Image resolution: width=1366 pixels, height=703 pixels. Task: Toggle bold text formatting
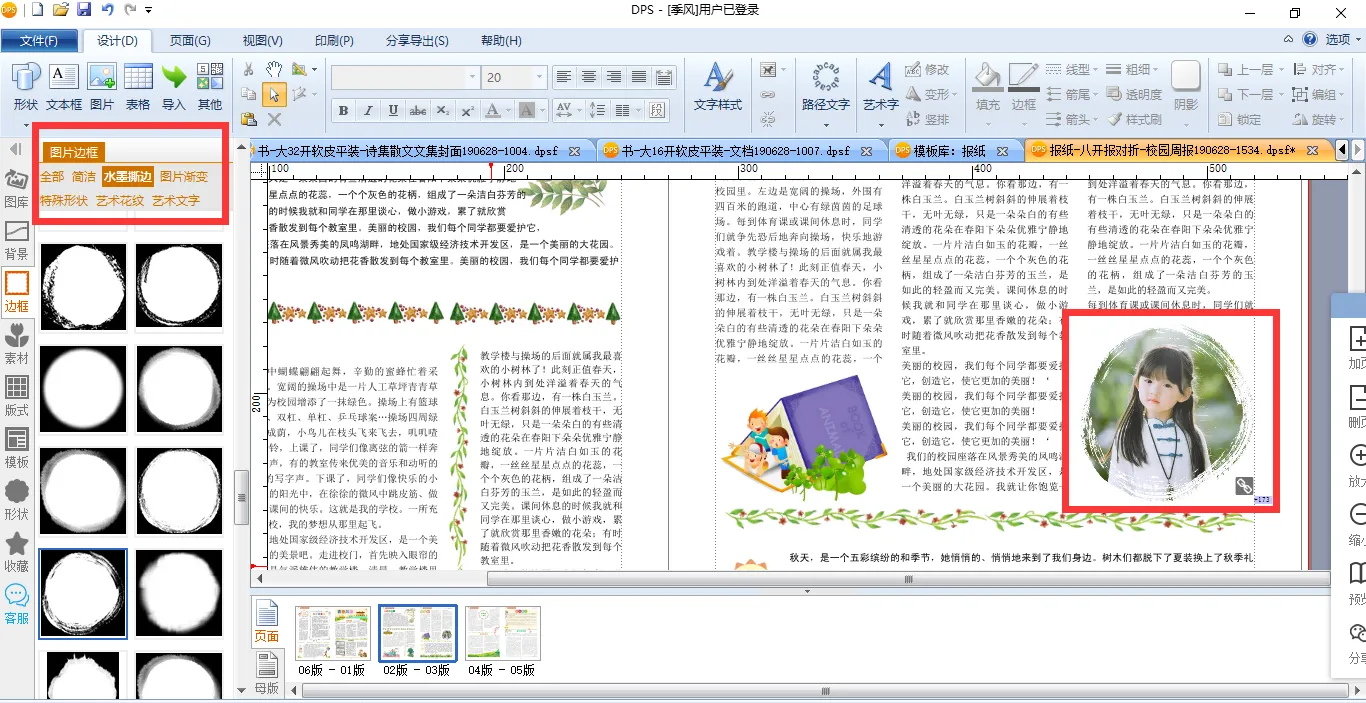pos(343,111)
